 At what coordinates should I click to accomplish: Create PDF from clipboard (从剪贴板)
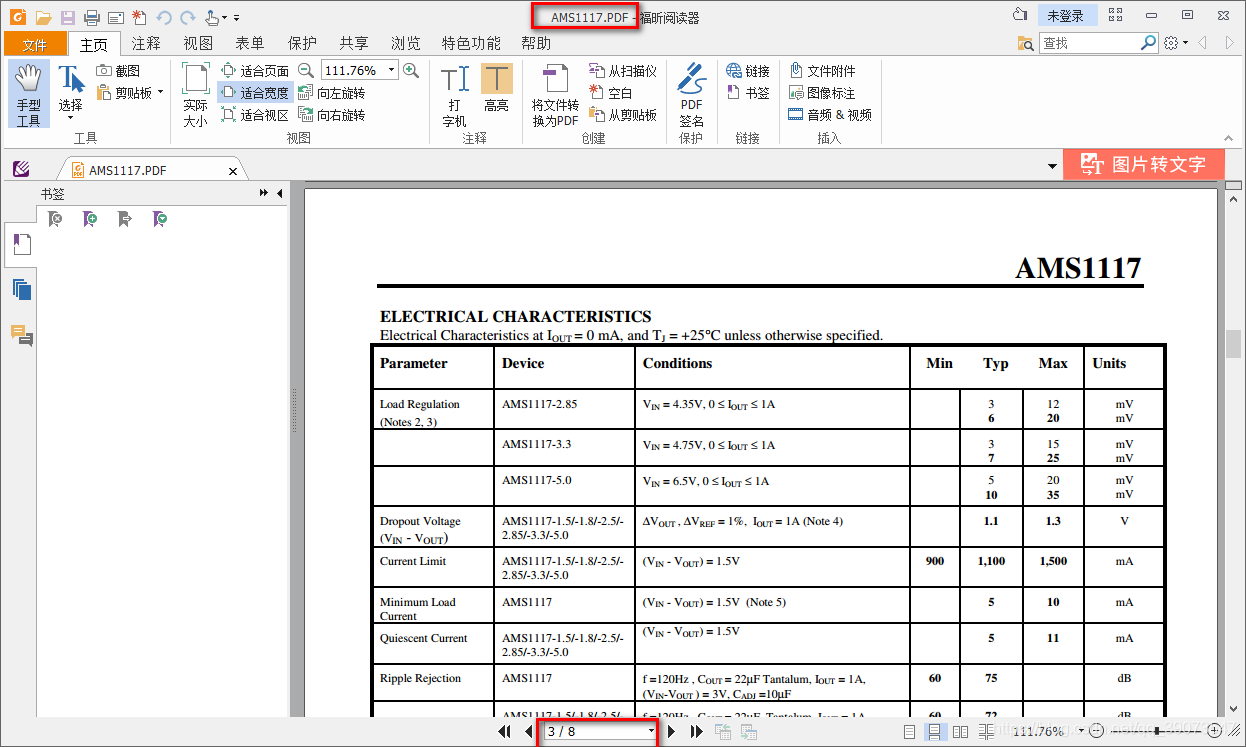click(x=623, y=115)
